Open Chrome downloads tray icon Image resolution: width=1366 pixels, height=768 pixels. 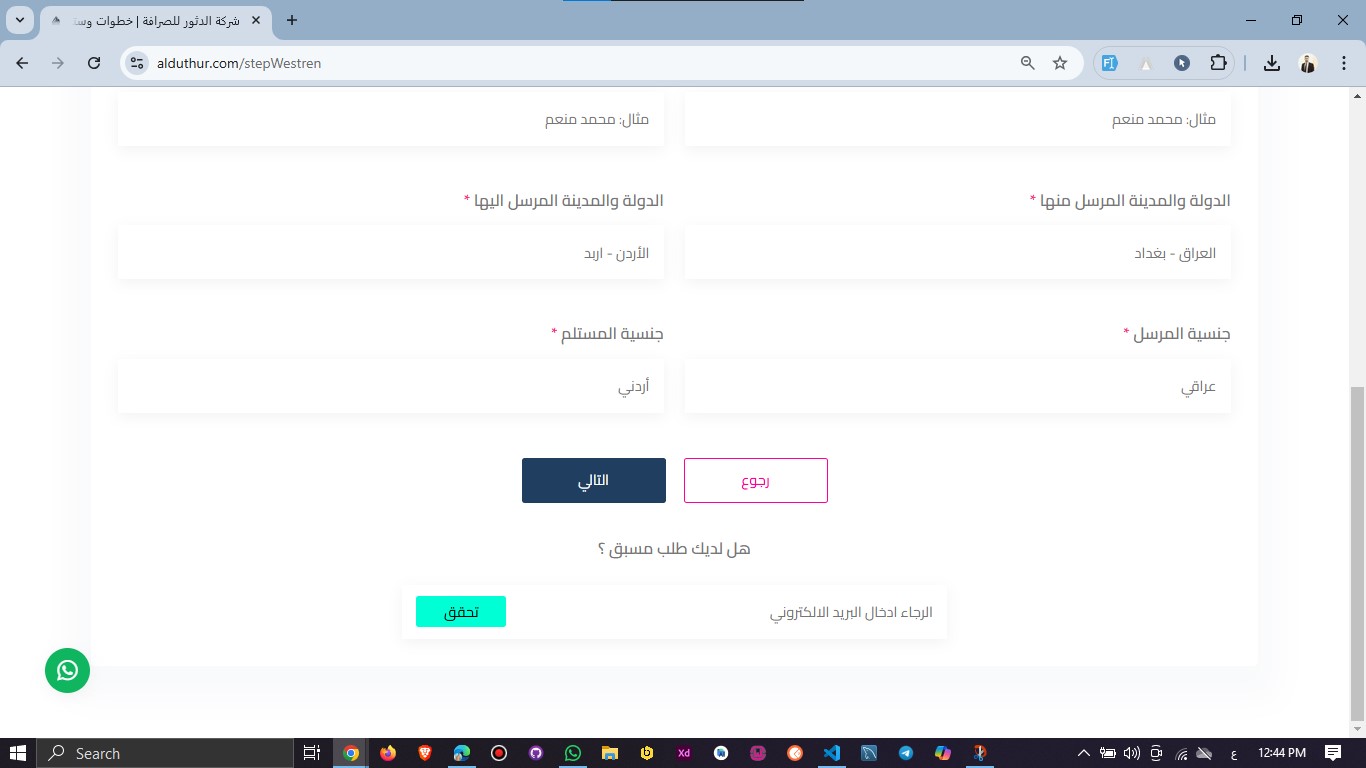(1271, 63)
